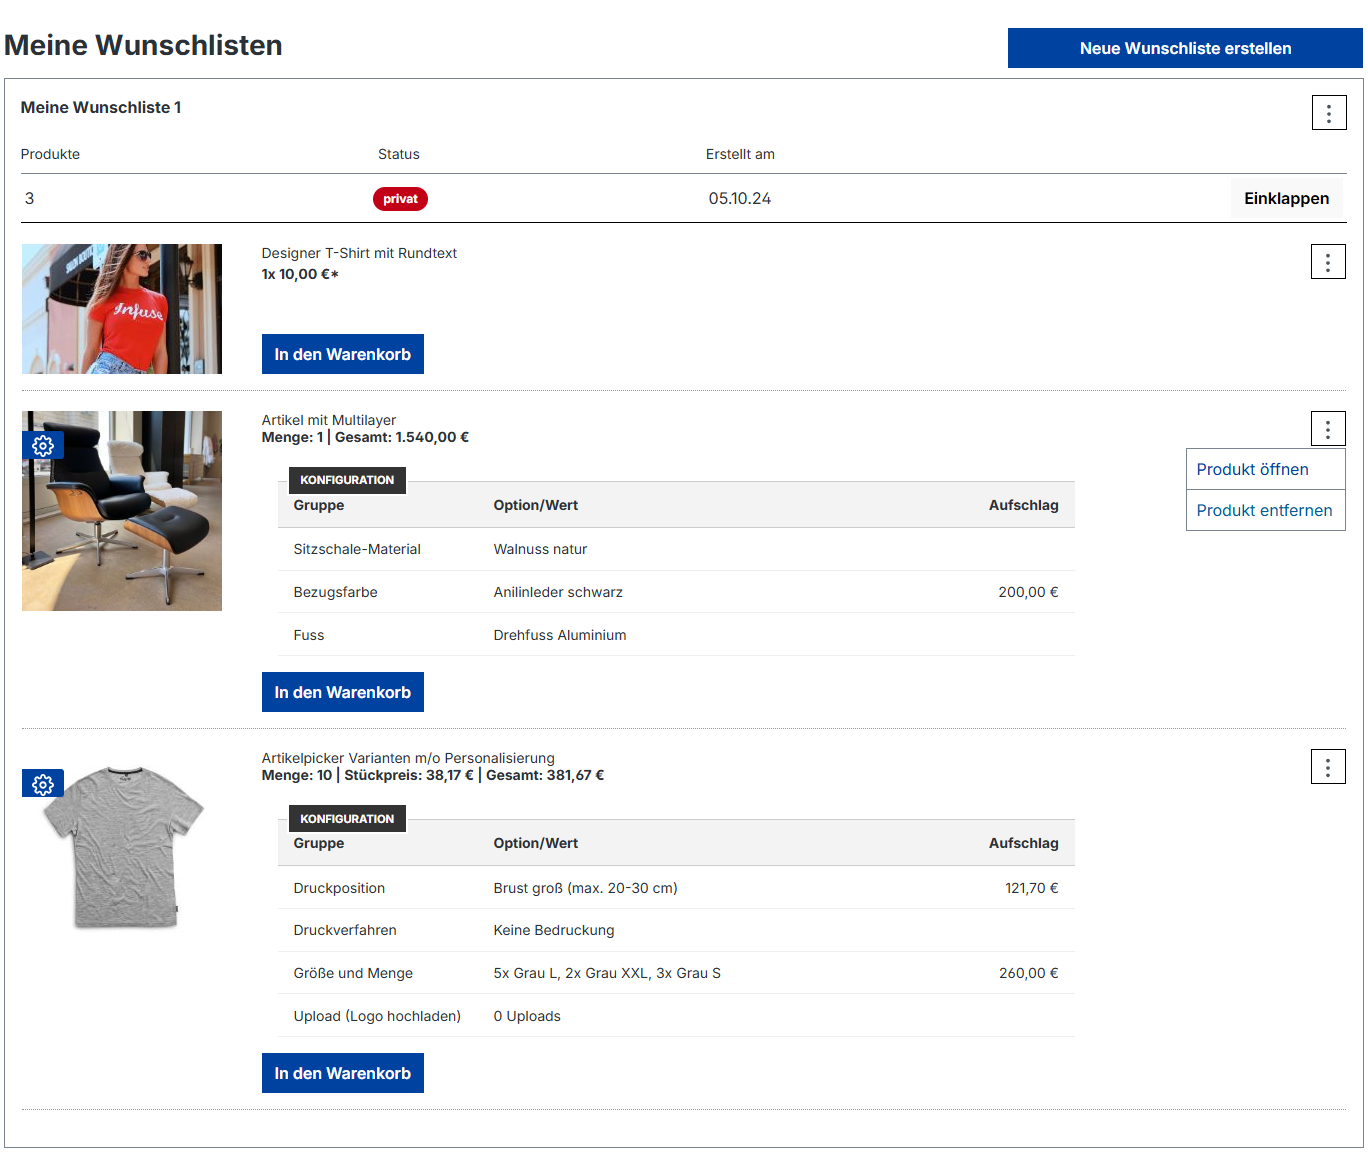
Task: Click the 'KONFIGURATION' label of the grey T-shirt
Action: [347, 819]
